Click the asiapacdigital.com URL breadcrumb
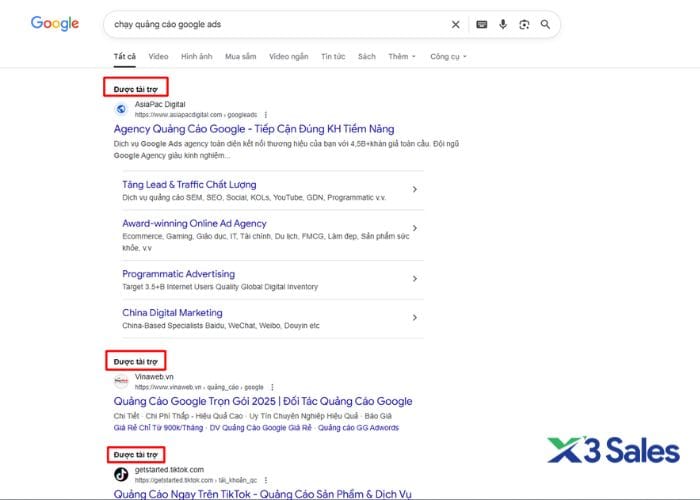The image size is (700, 500). tap(196, 115)
